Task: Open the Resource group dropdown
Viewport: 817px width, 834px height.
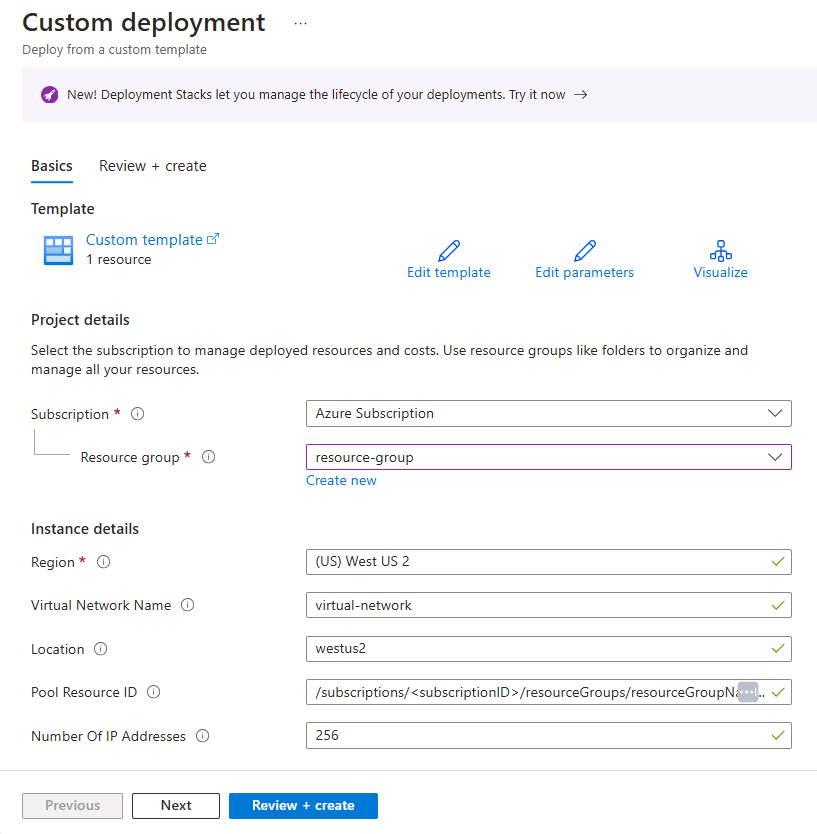Action: coord(775,456)
